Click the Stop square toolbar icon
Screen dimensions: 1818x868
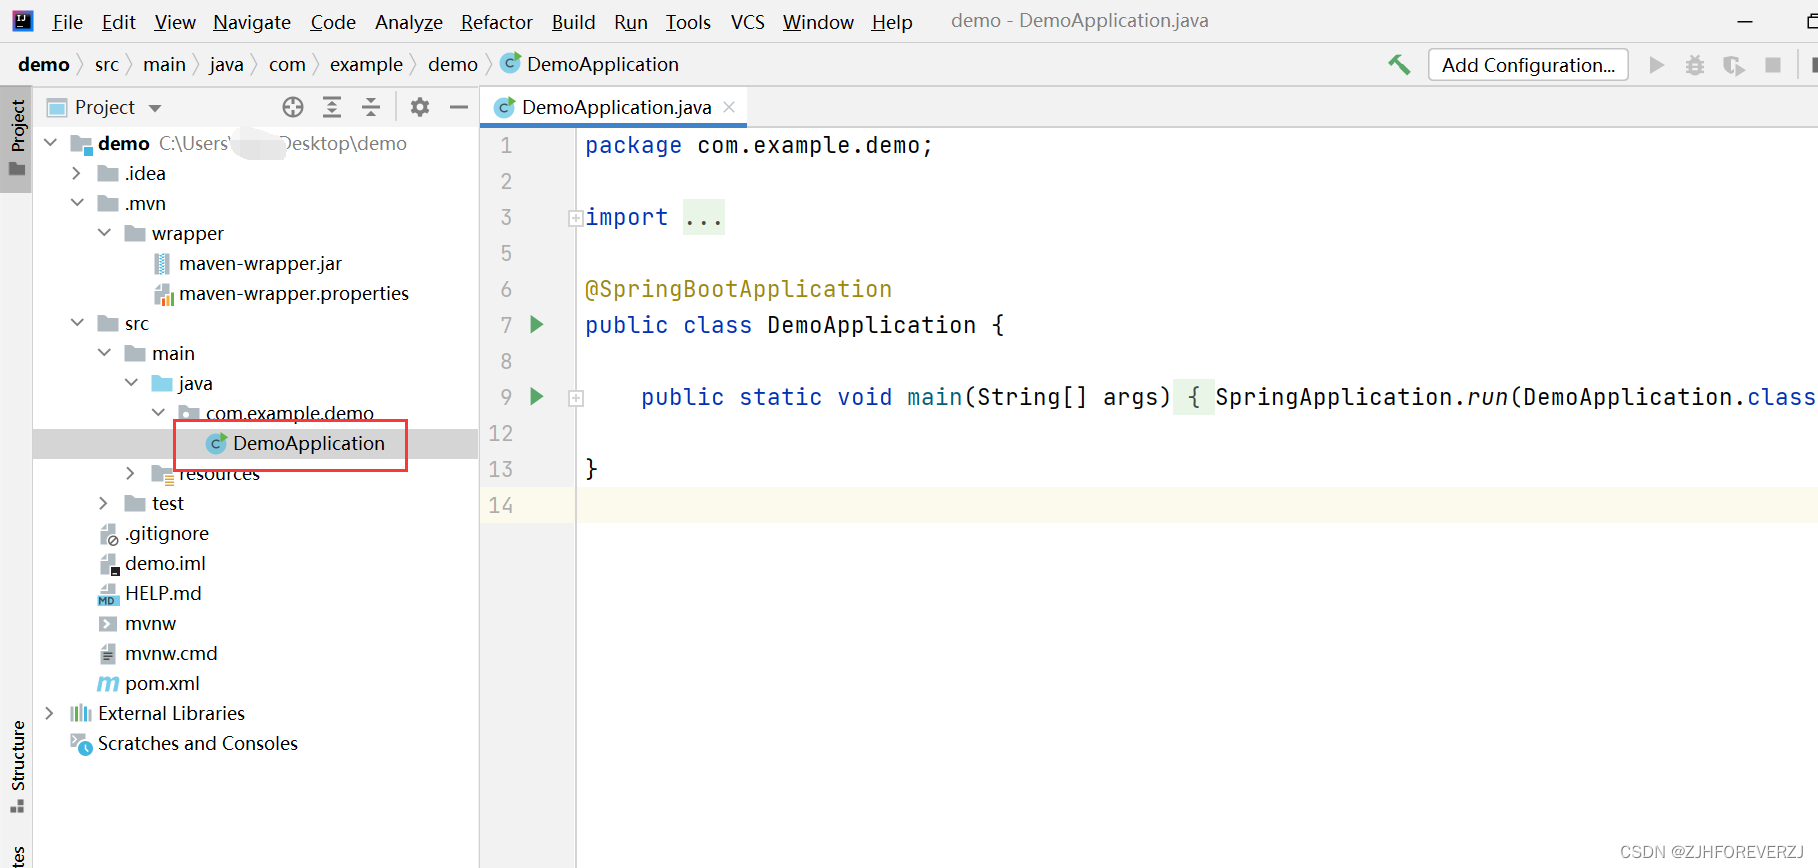(x=1773, y=65)
